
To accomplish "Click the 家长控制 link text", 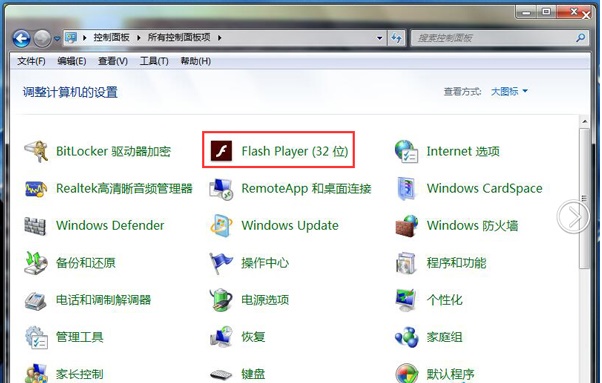I will [x=79, y=374].
